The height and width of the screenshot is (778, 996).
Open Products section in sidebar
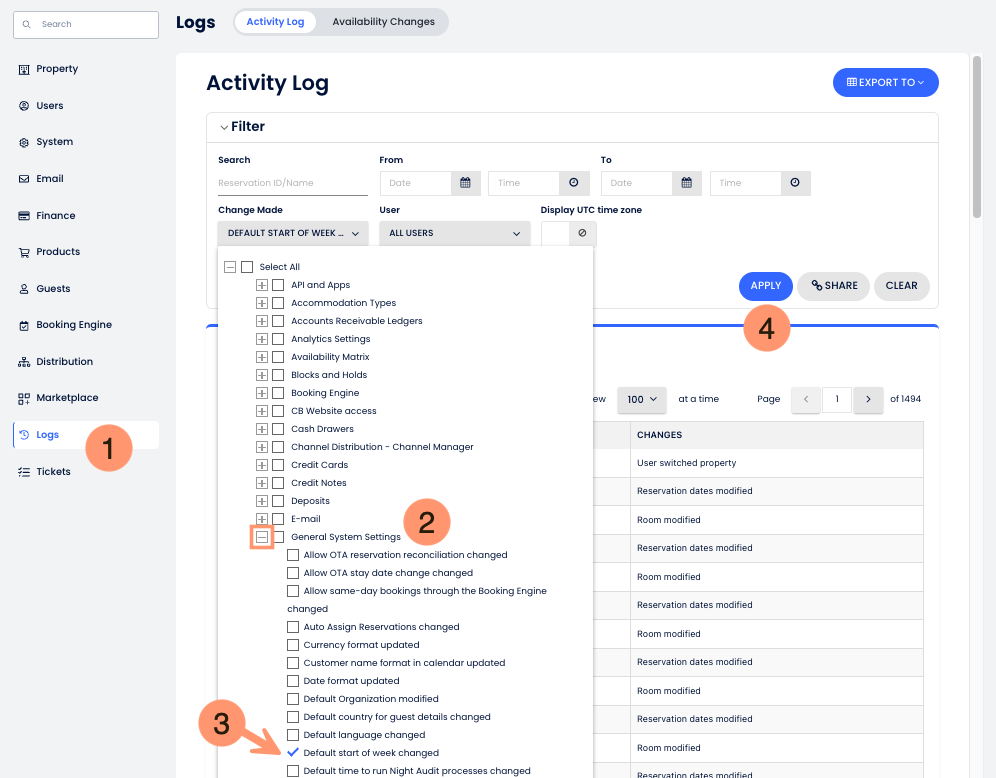(x=57, y=252)
